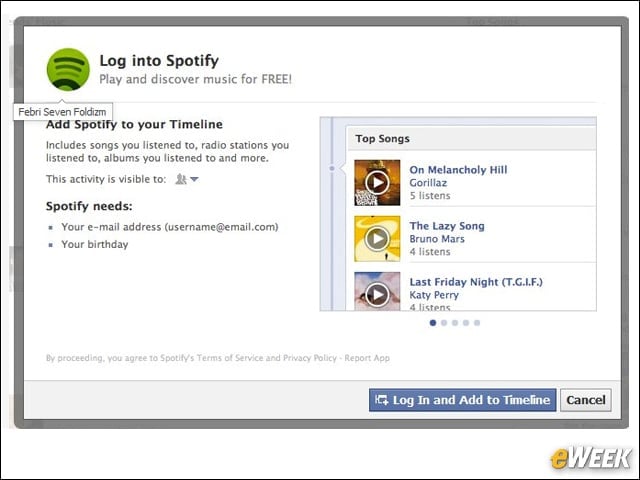Click the green Spotify logo icon
This screenshot has height=480, width=640.
(68, 69)
